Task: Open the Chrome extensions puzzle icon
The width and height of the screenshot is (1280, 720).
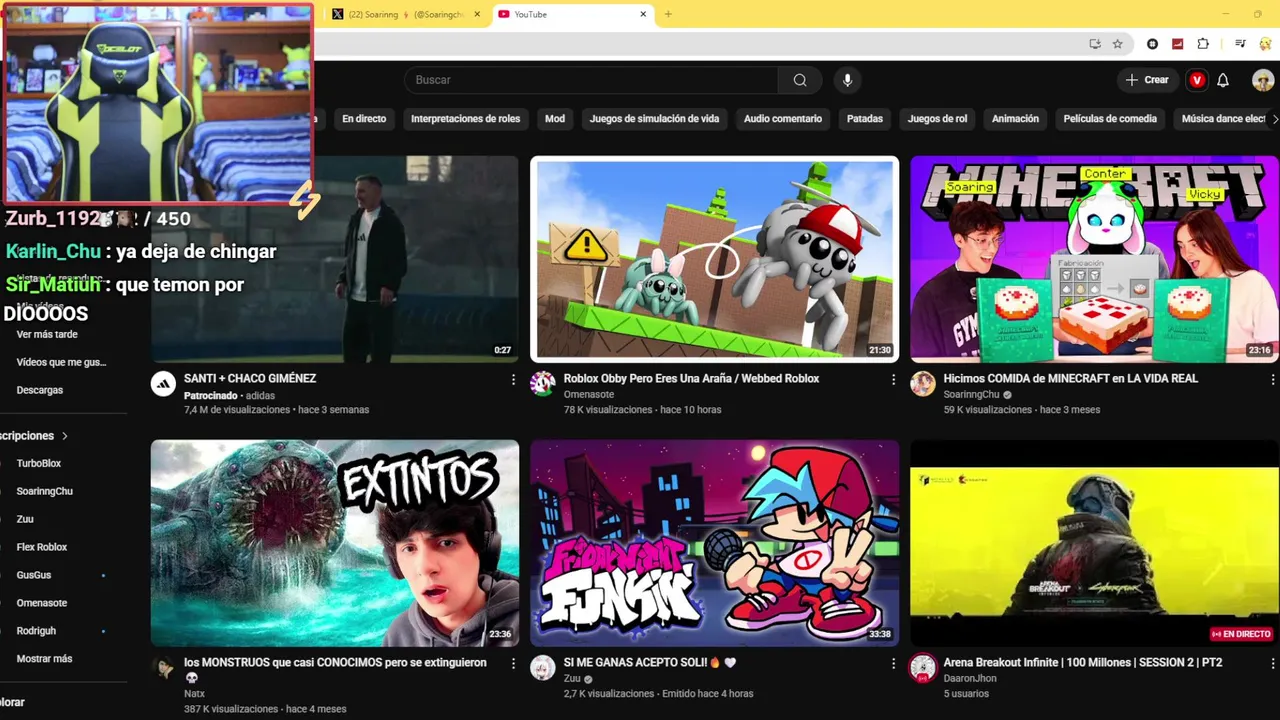Action: pos(1203,44)
